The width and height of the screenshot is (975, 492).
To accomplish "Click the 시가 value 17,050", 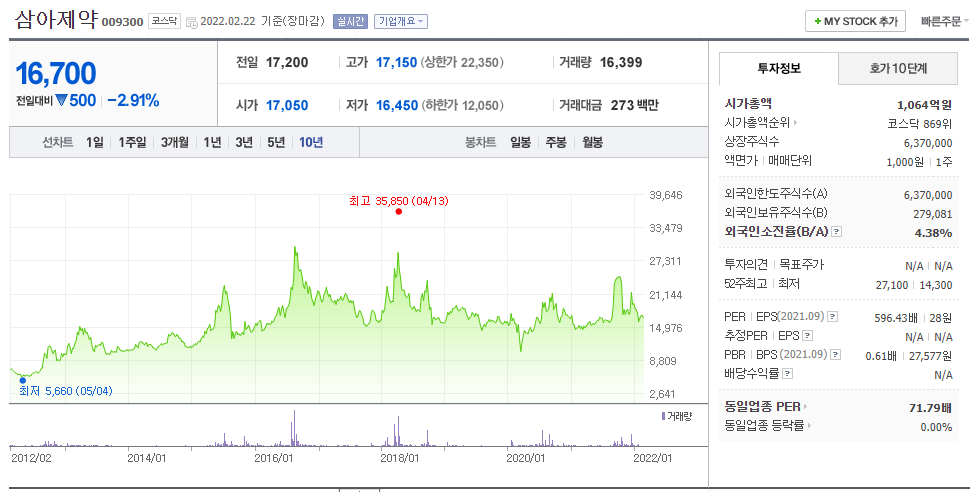I will (287, 106).
